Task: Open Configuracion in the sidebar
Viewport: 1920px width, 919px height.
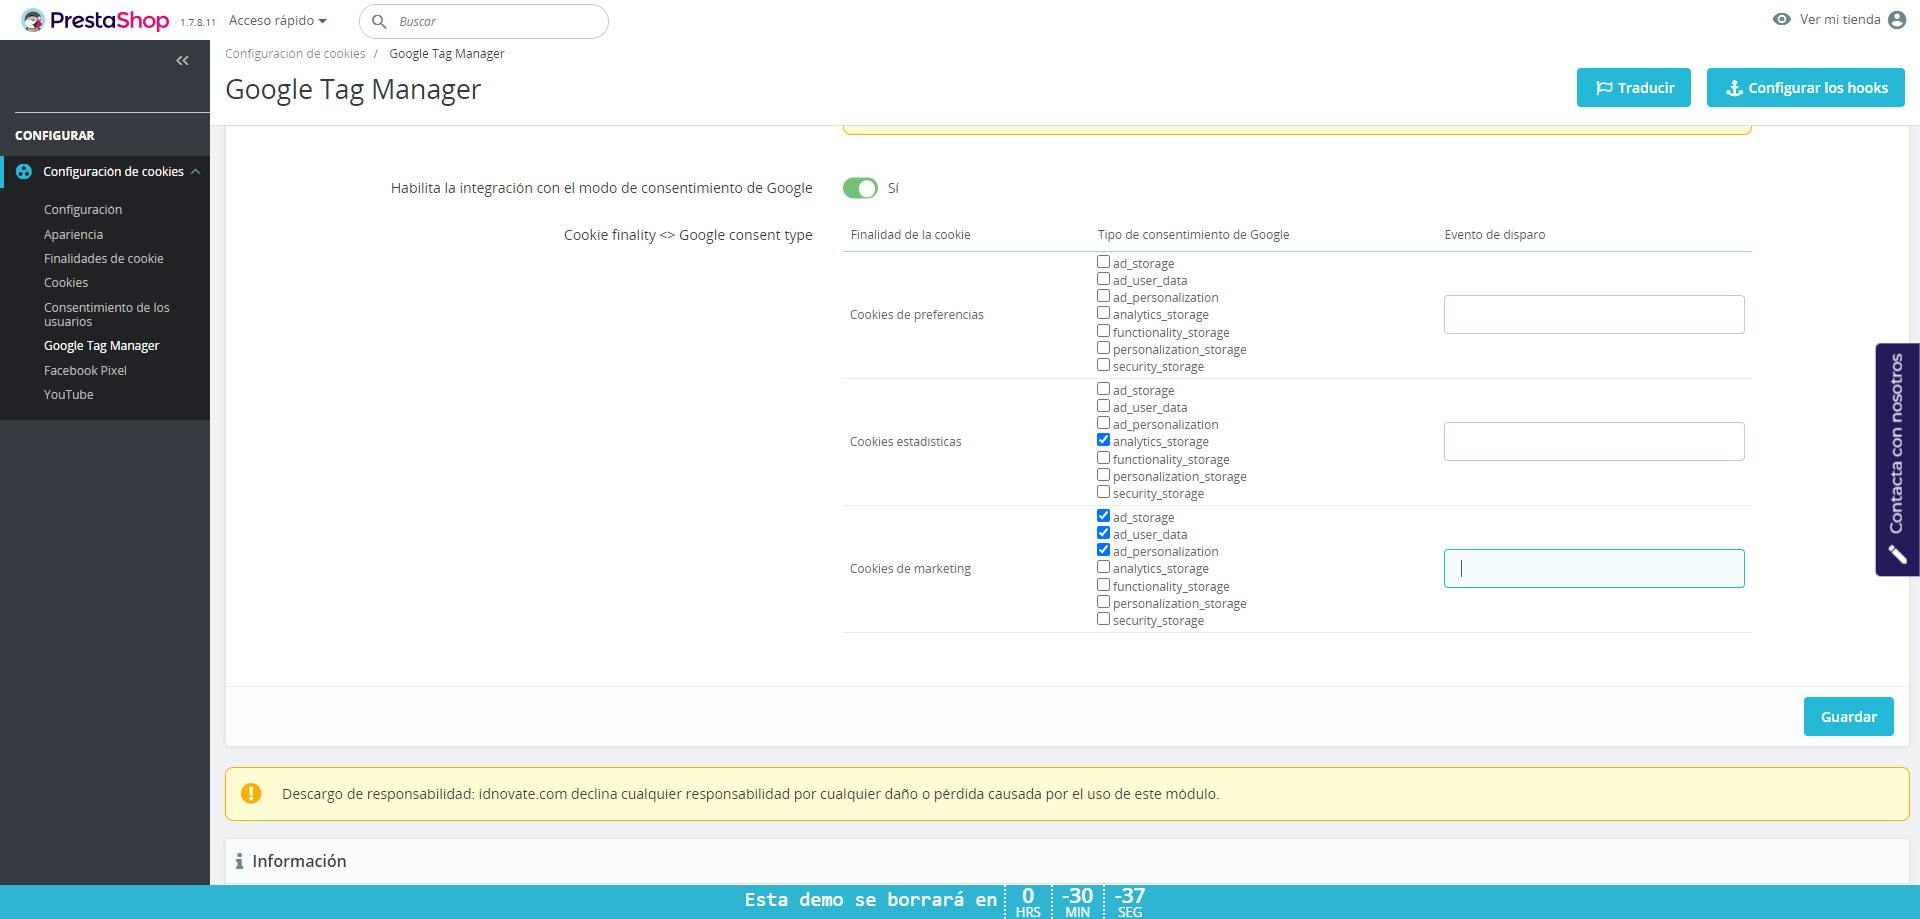Action: [x=83, y=210]
